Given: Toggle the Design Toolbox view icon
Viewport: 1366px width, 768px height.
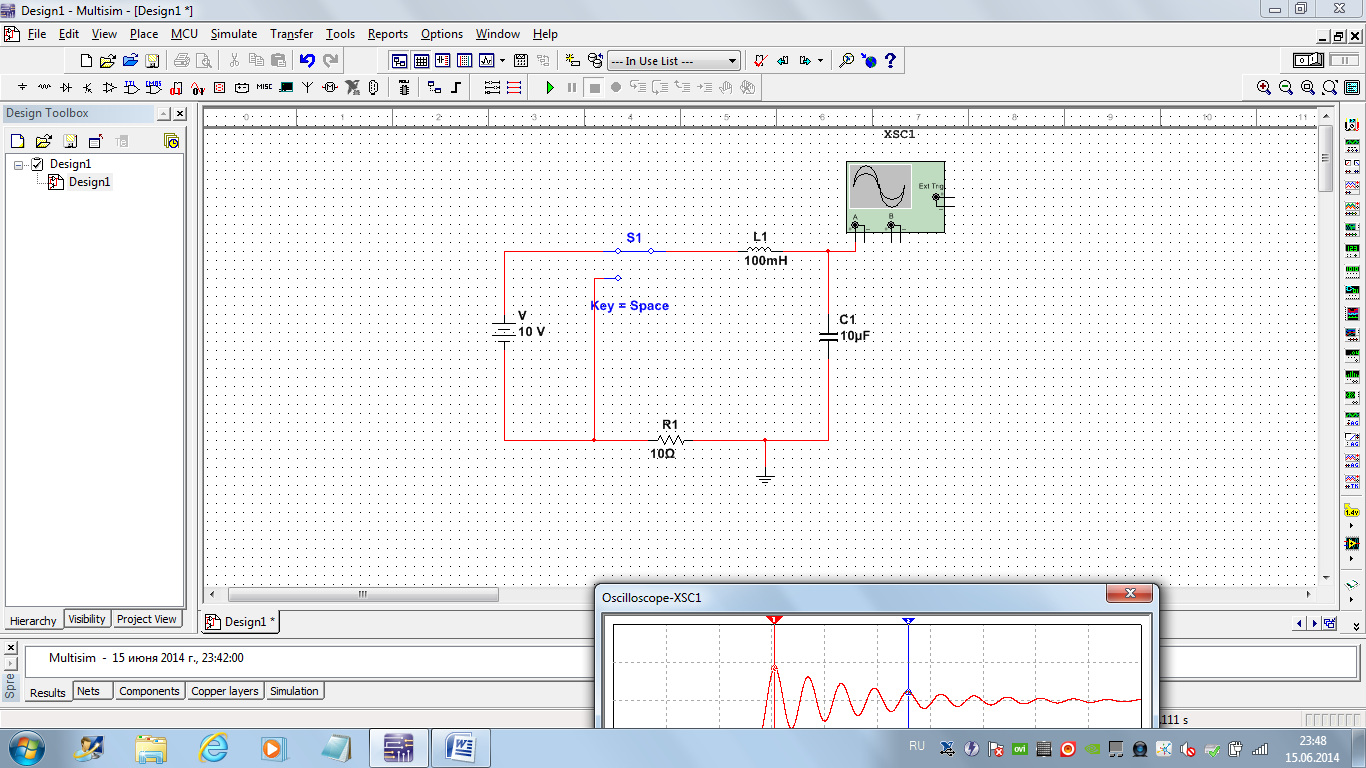Looking at the screenshot, I should pos(399,61).
